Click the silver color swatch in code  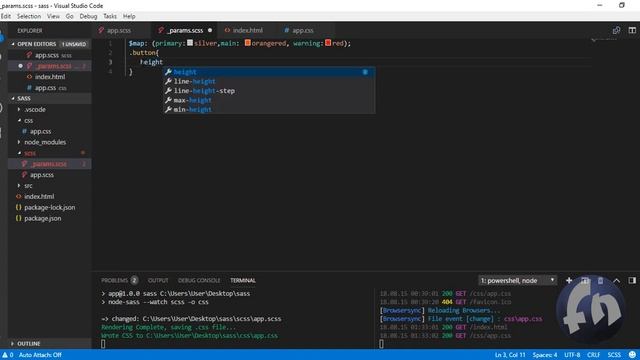[x=190, y=42]
